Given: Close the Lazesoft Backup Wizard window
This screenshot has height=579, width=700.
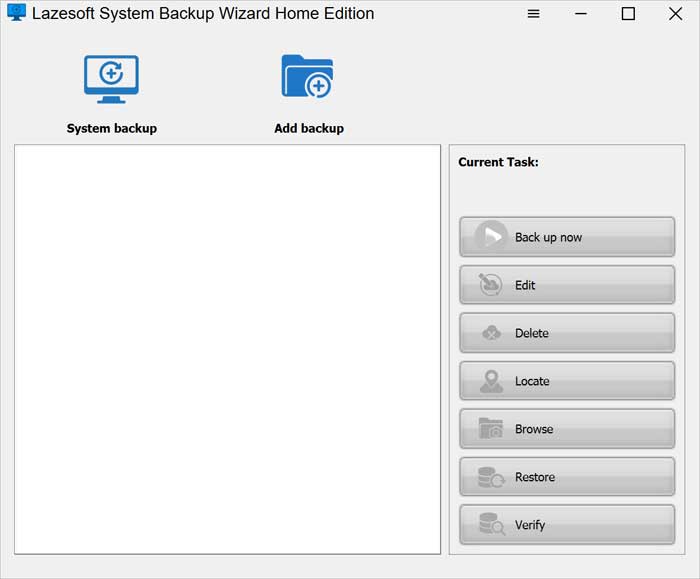Looking at the screenshot, I should [675, 14].
